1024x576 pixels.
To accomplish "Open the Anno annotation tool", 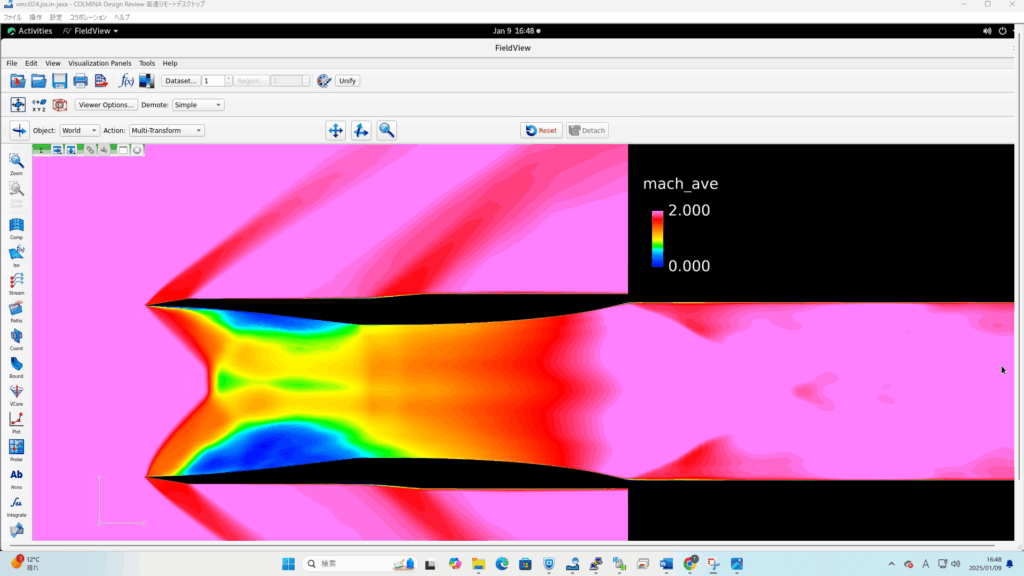I will point(17,476).
